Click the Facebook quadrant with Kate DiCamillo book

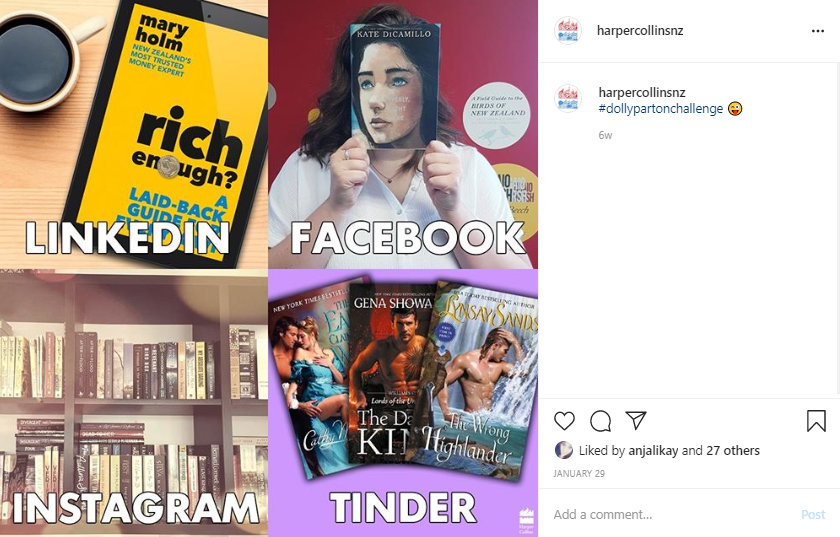pyautogui.click(x=403, y=134)
